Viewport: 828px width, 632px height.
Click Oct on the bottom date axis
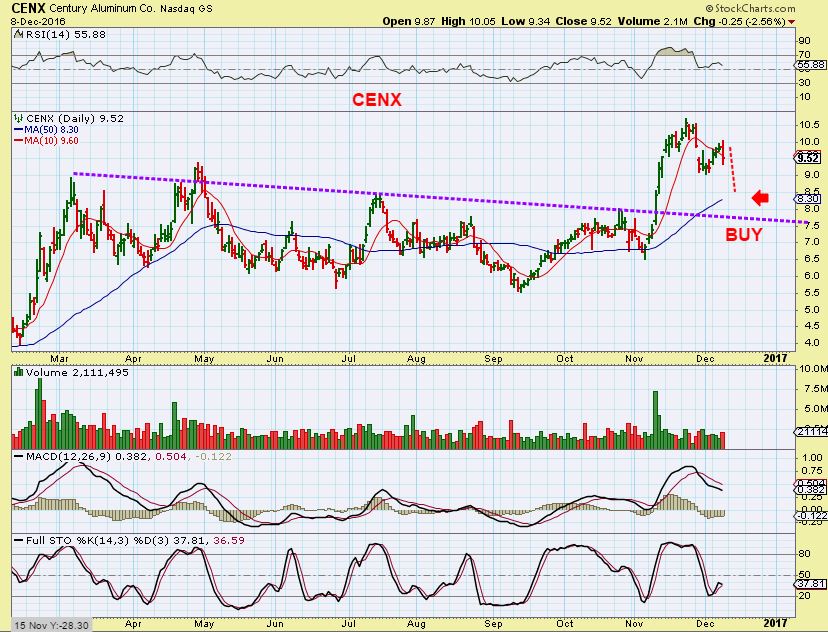coord(564,624)
